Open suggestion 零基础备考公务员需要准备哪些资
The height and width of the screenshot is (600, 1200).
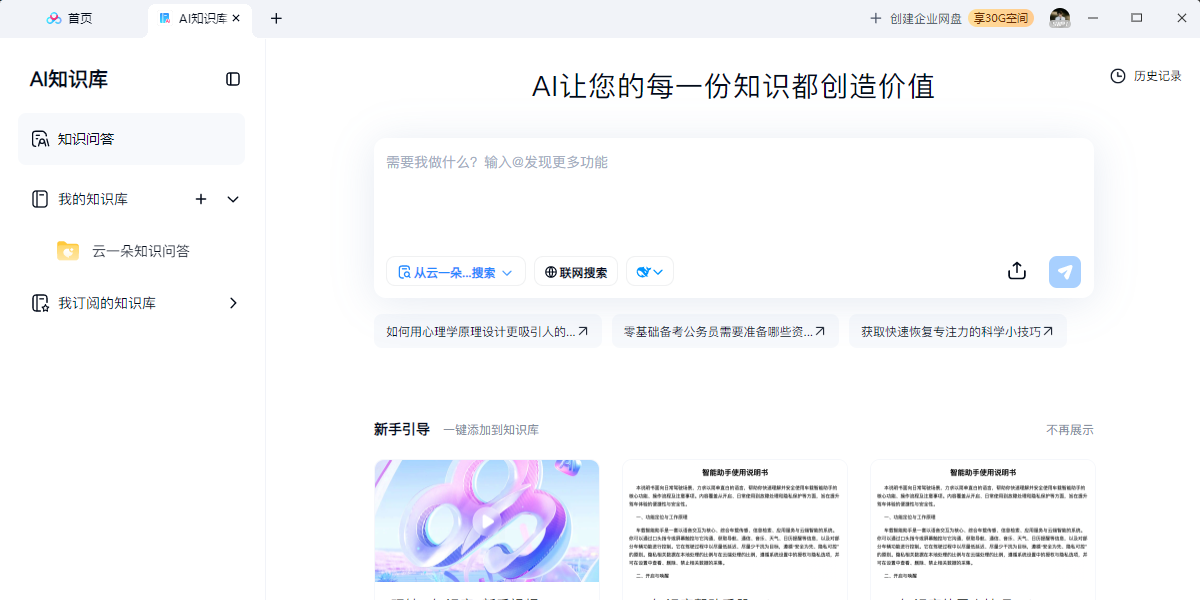click(x=725, y=331)
